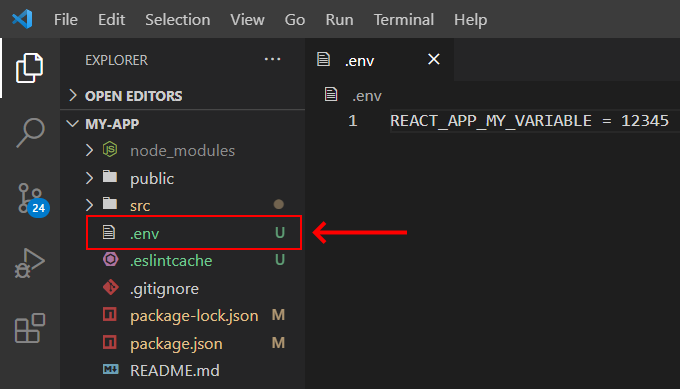
Task: Expand the node_modules folder chevron
Action: 89,150
